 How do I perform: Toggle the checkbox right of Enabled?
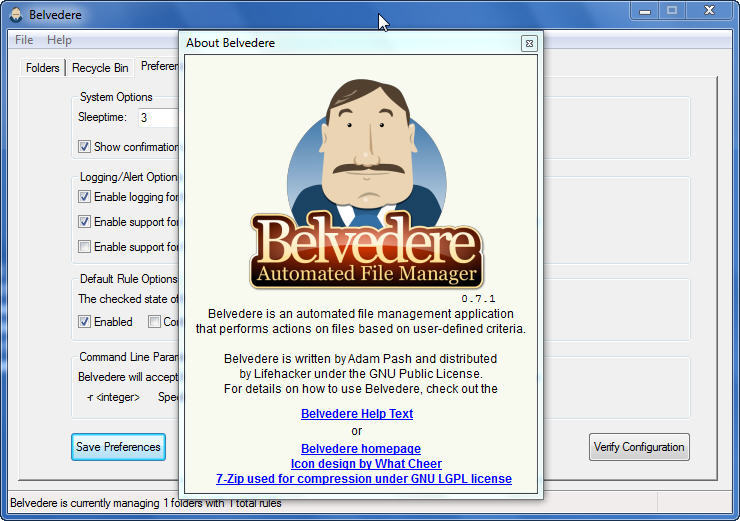(154, 322)
